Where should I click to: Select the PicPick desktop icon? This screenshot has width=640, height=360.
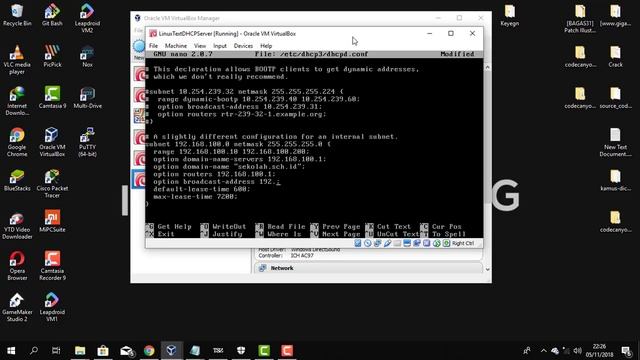pos(52,56)
